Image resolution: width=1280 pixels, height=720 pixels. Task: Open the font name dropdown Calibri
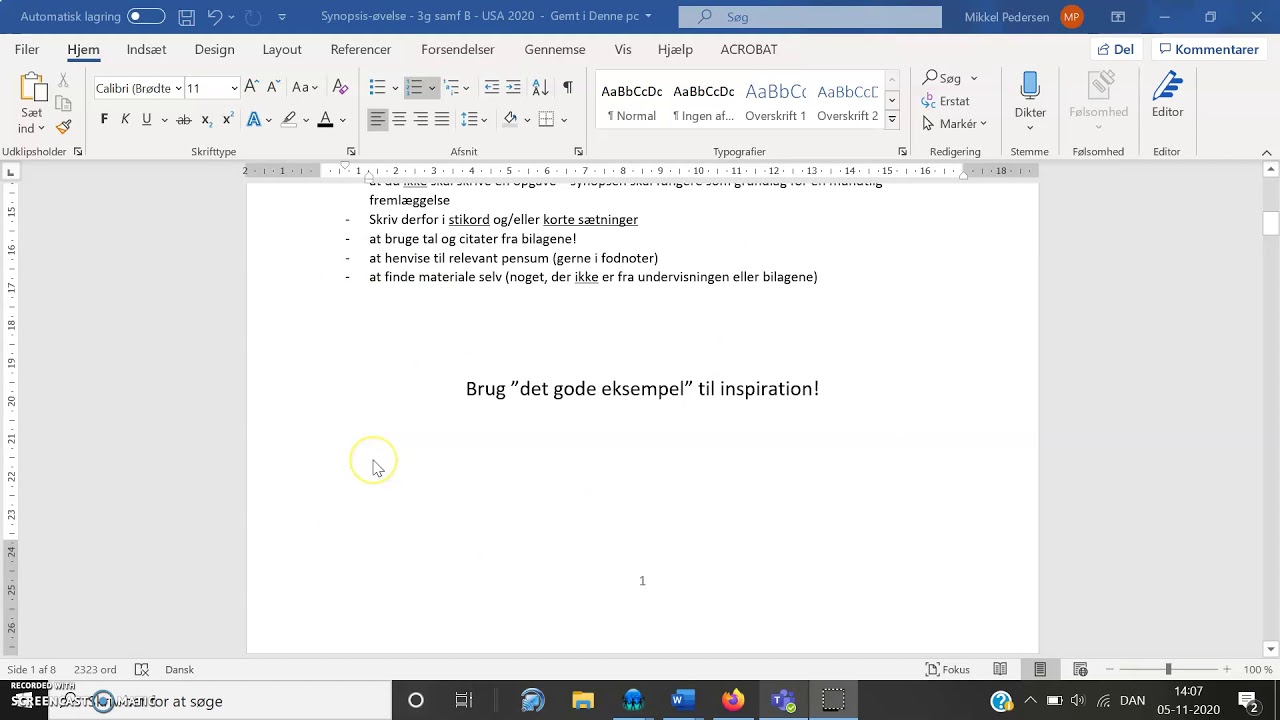[179, 88]
